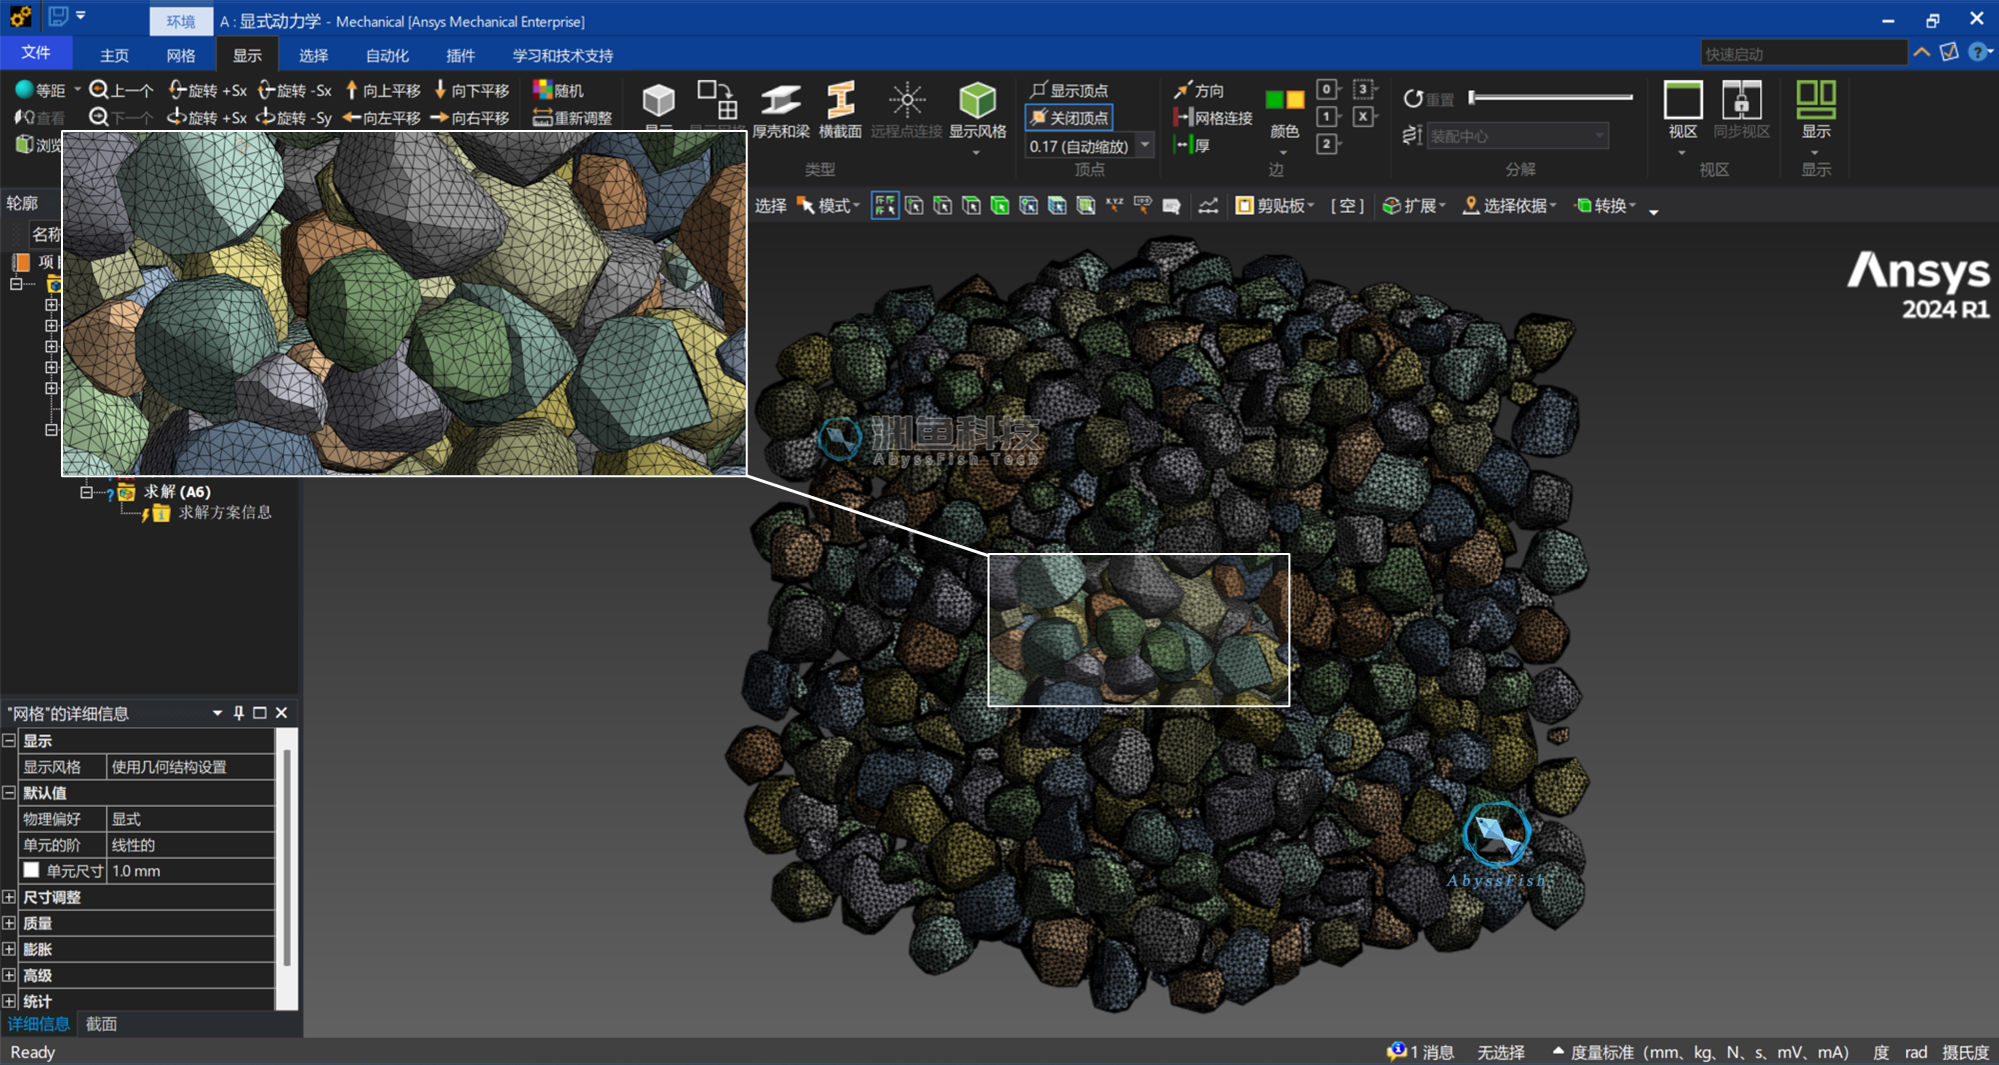This screenshot has width=1999, height=1065.
Task: Open the Clipboard dropdown
Action: (1275, 205)
